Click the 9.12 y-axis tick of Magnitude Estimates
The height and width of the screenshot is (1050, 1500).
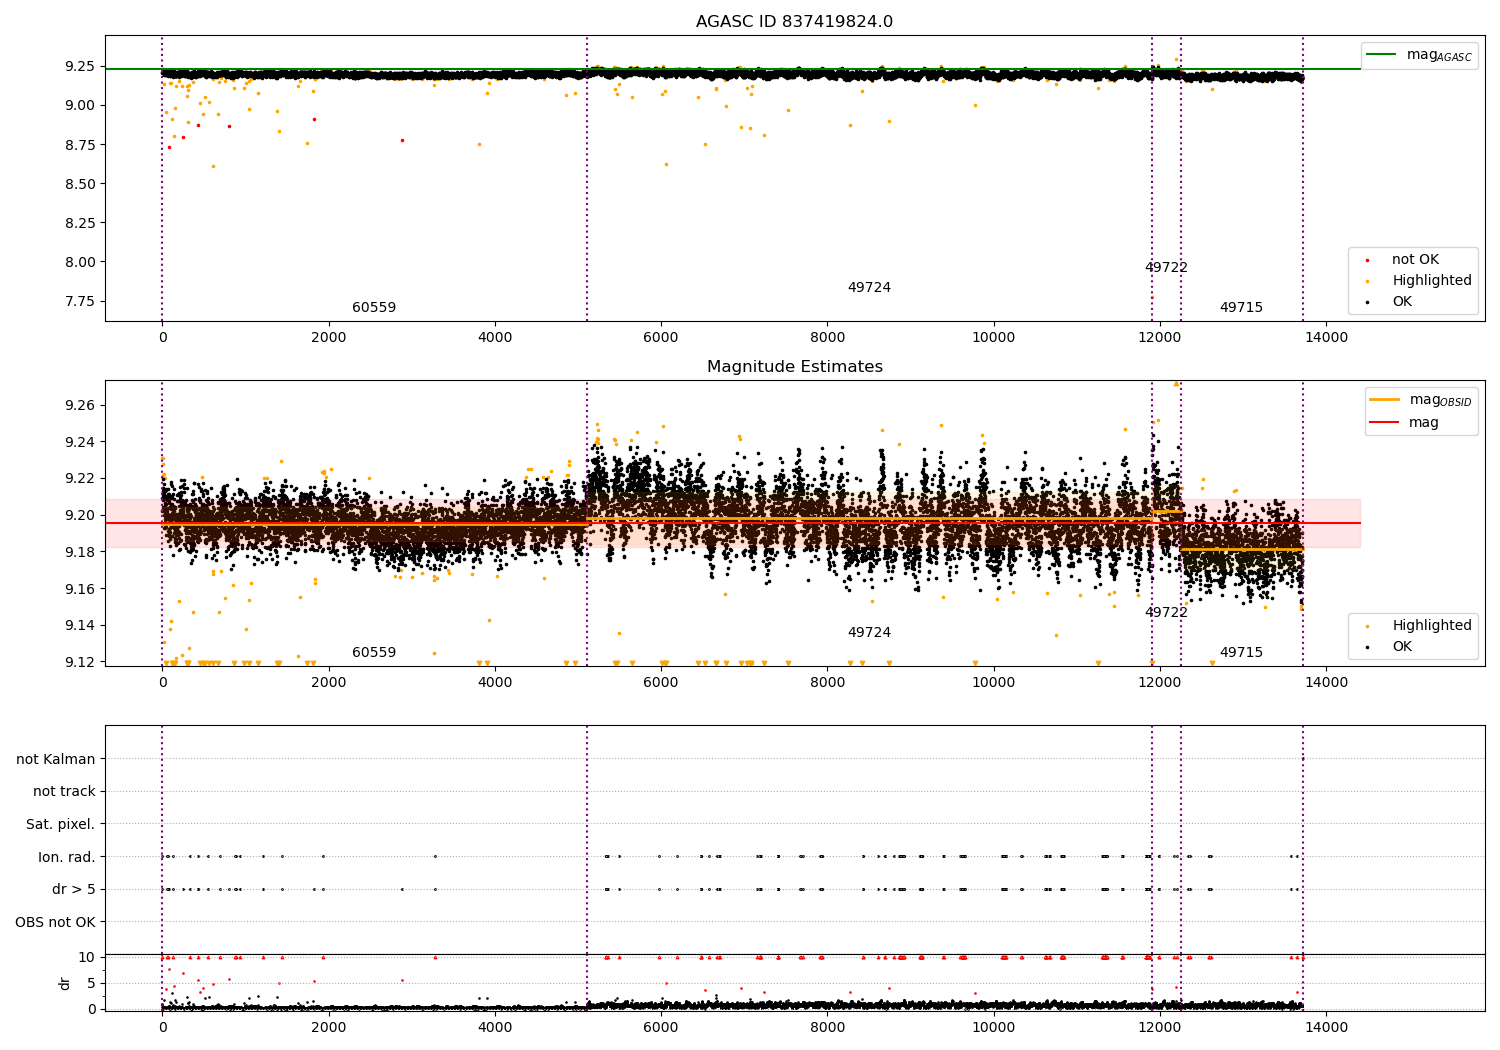(x=79, y=663)
